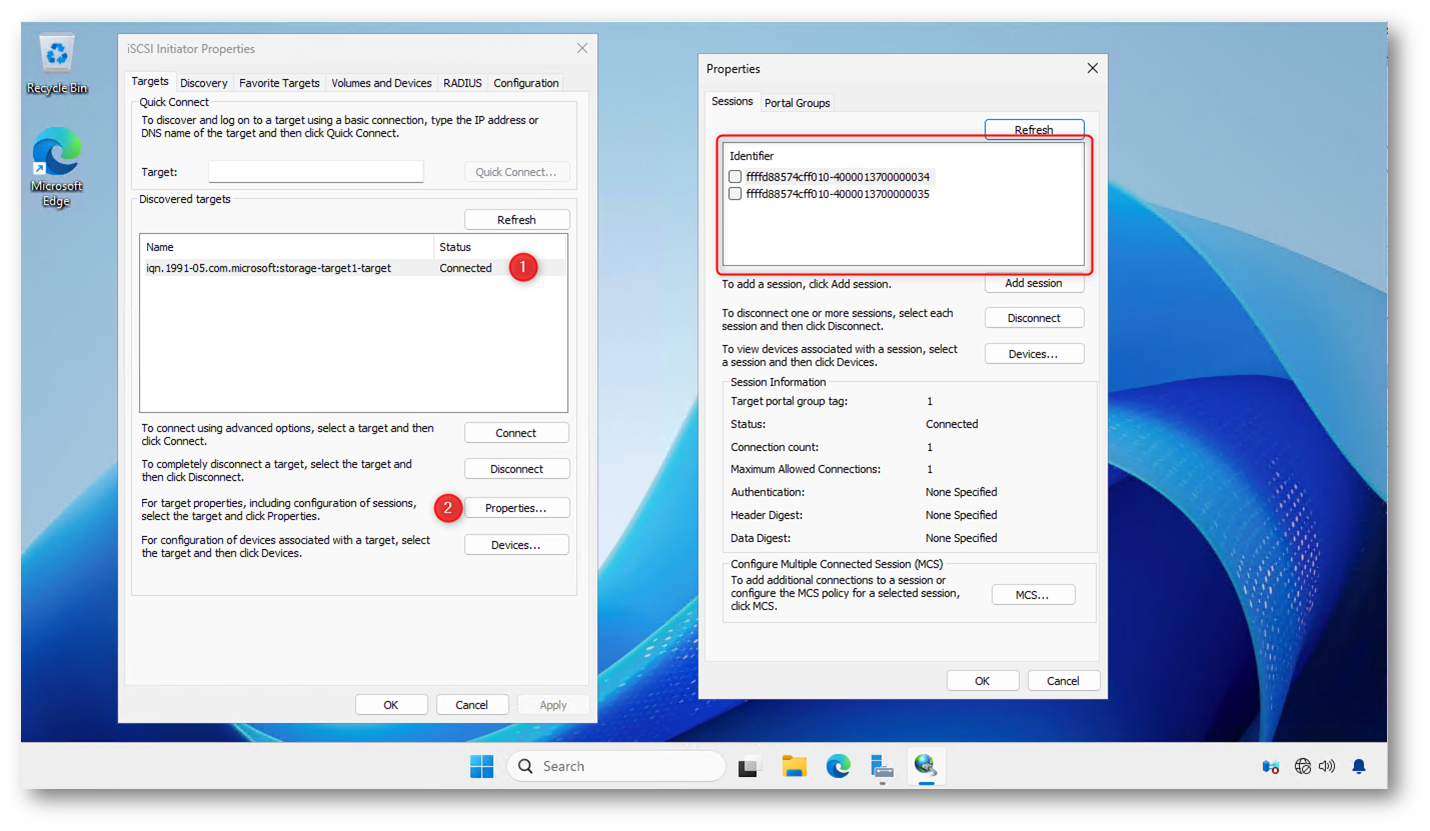This screenshot has height=831, width=1430.
Task: Click the iSCSI Initiator taskbar icon
Action: [926, 767]
